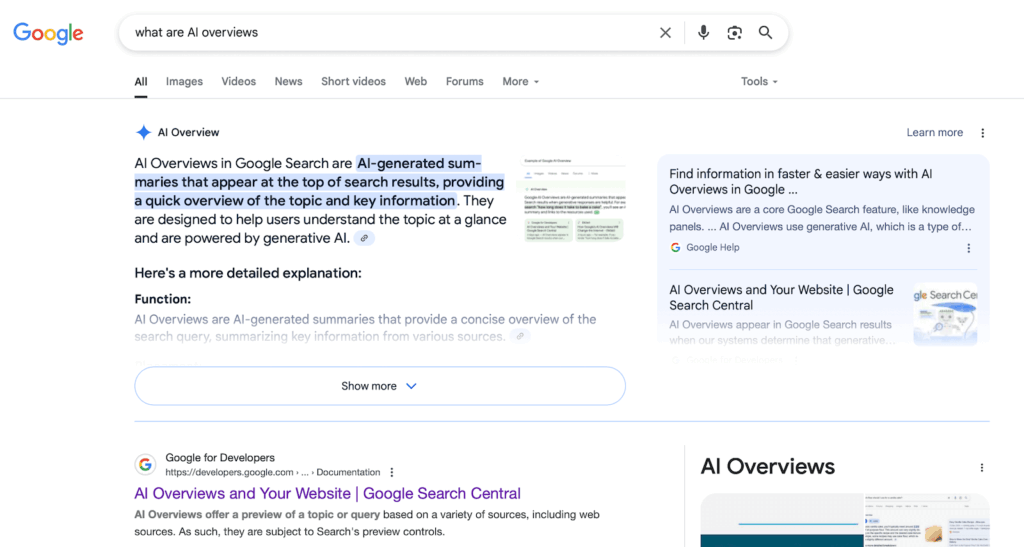Click the highlighted AI-generated summaries text
The height and width of the screenshot is (547, 1024).
point(319,182)
